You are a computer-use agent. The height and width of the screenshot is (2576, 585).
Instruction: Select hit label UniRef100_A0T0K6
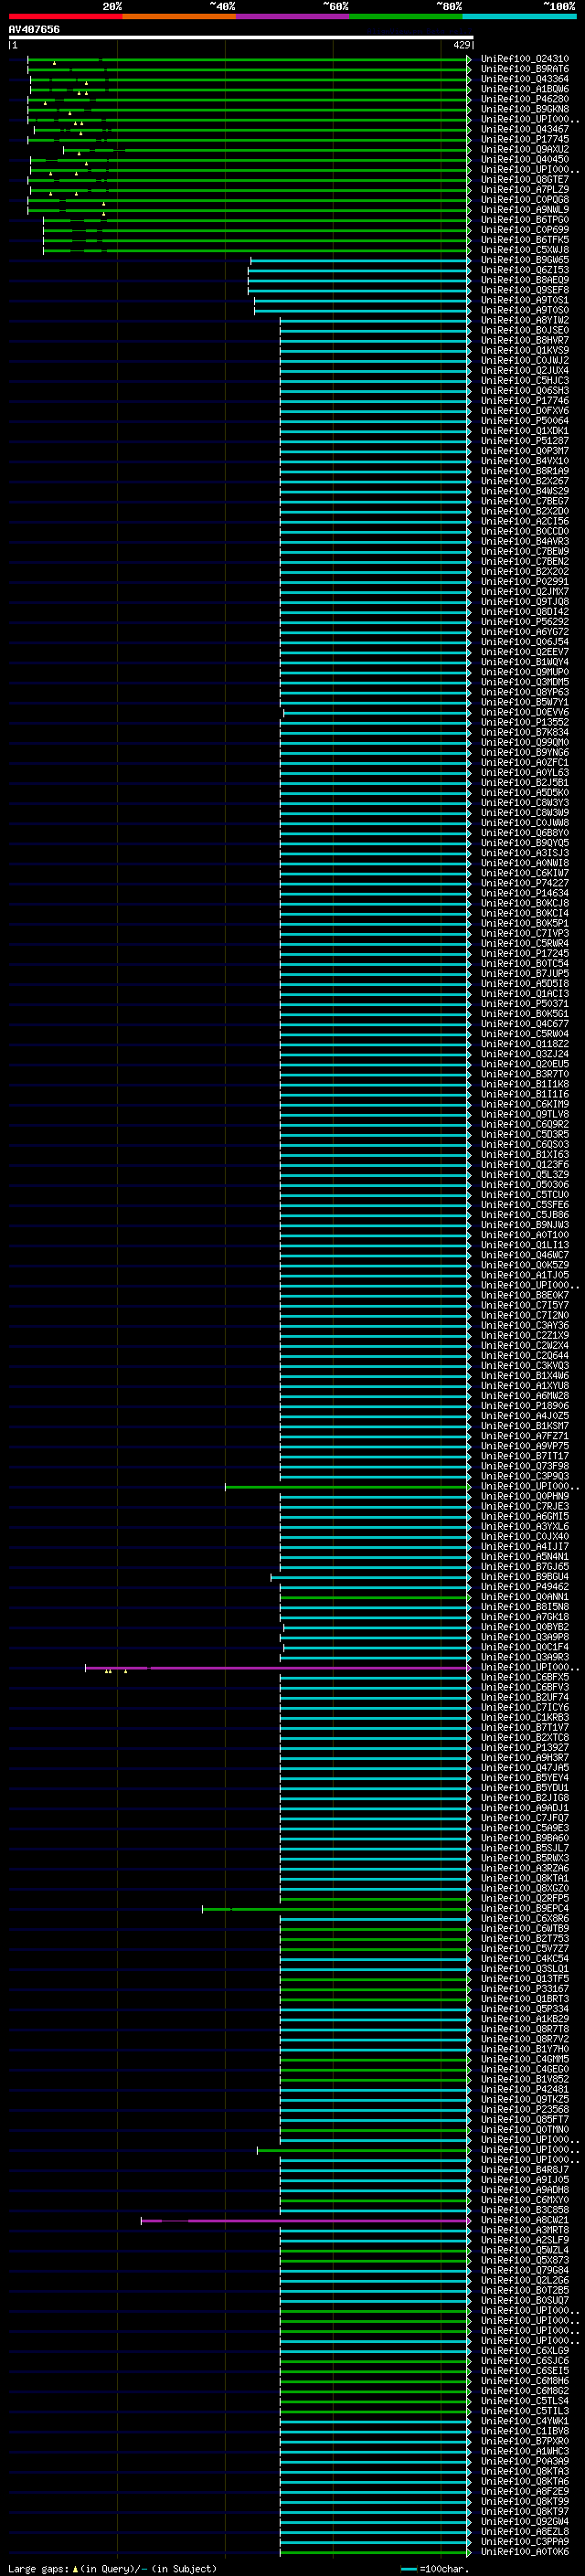click(525, 2552)
